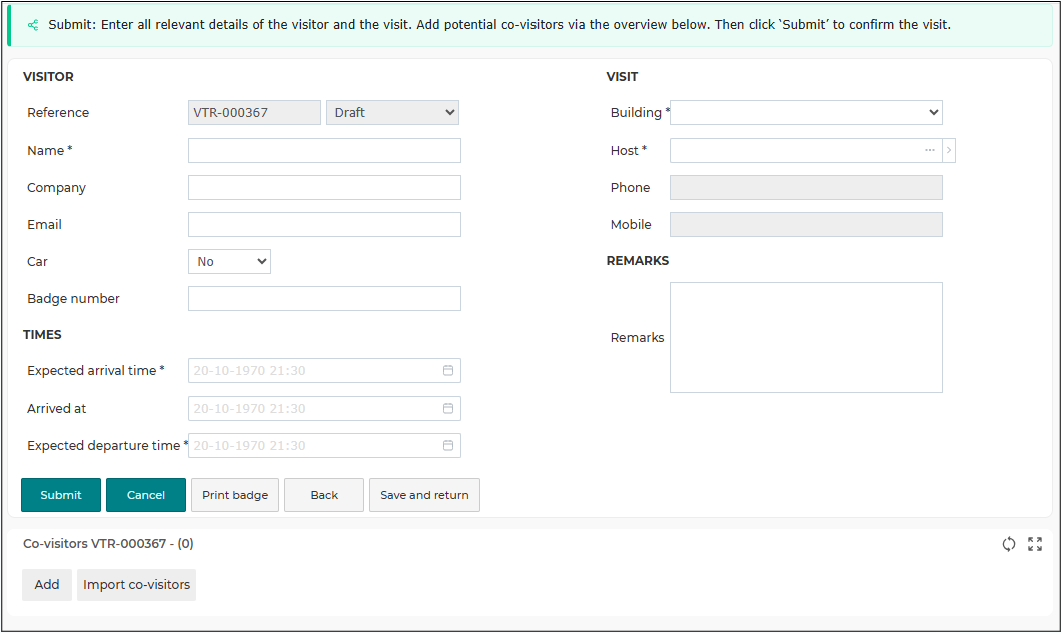Image resolution: width=1061 pixels, height=633 pixels.
Task: Open calendar for Expected arrival time
Action: point(448,370)
